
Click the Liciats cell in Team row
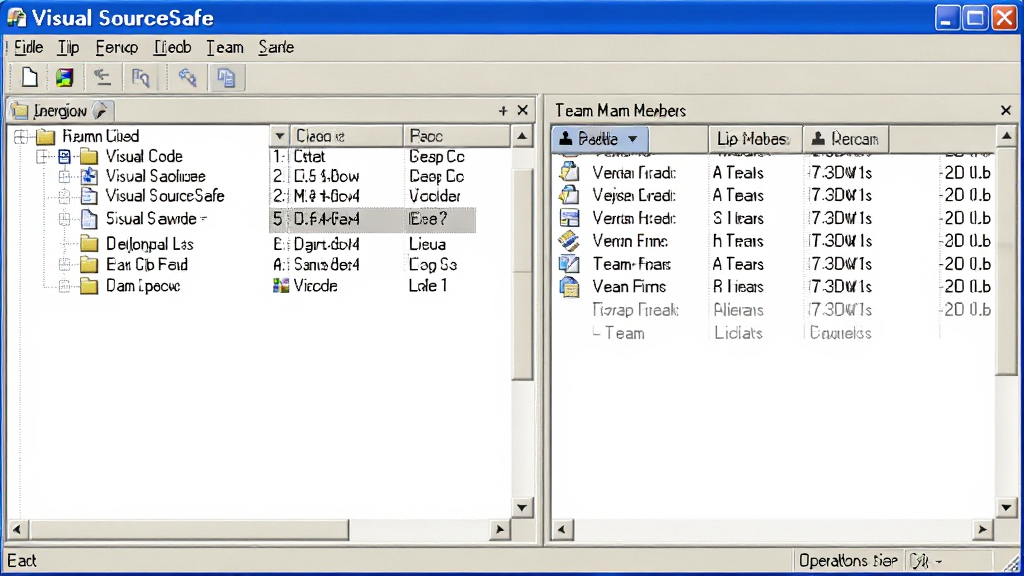pyautogui.click(x=738, y=333)
